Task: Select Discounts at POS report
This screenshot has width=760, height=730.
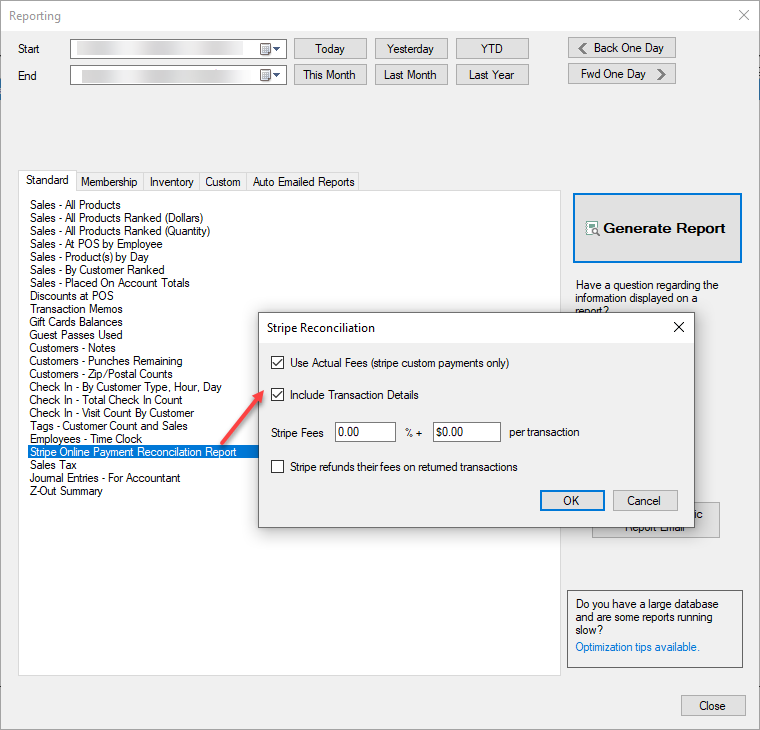Action: pyautogui.click(x=72, y=296)
